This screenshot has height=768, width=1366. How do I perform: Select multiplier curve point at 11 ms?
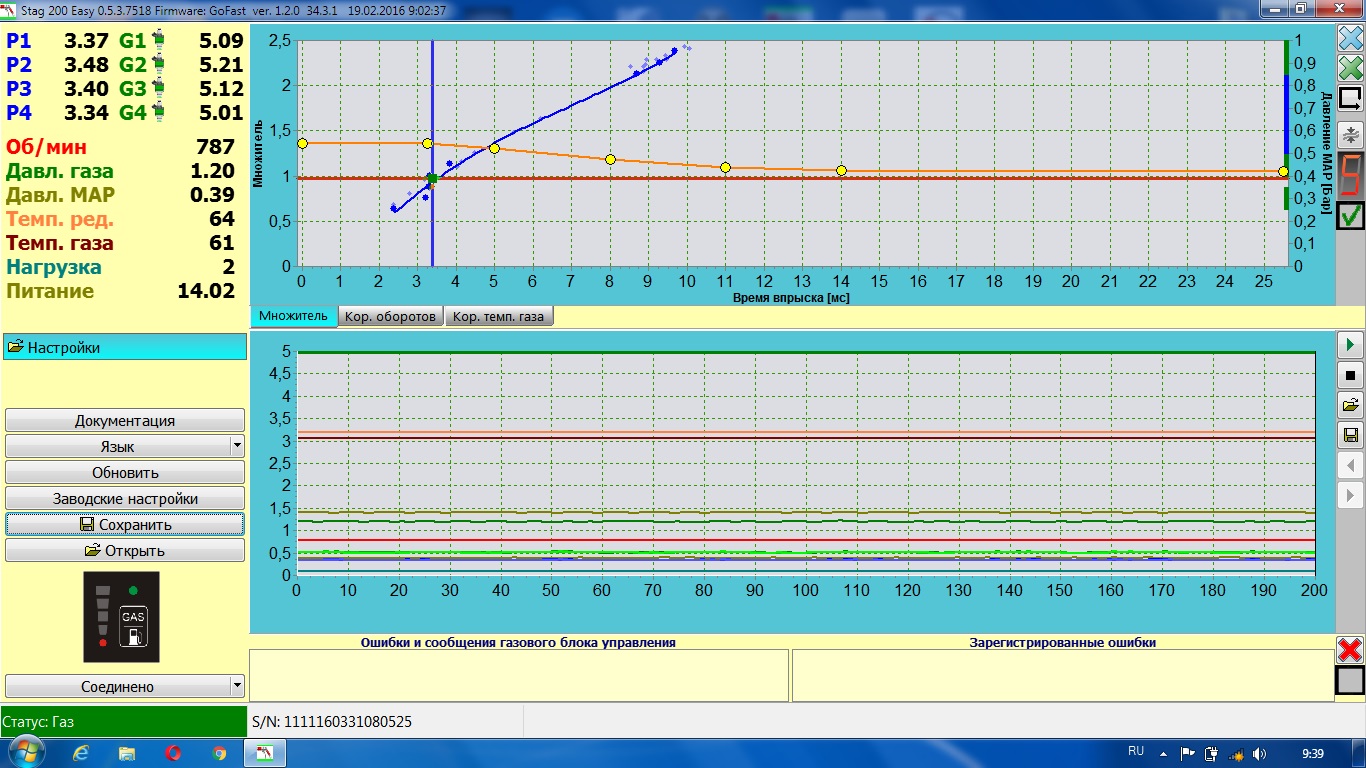pyautogui.click(x=725, y=167)
